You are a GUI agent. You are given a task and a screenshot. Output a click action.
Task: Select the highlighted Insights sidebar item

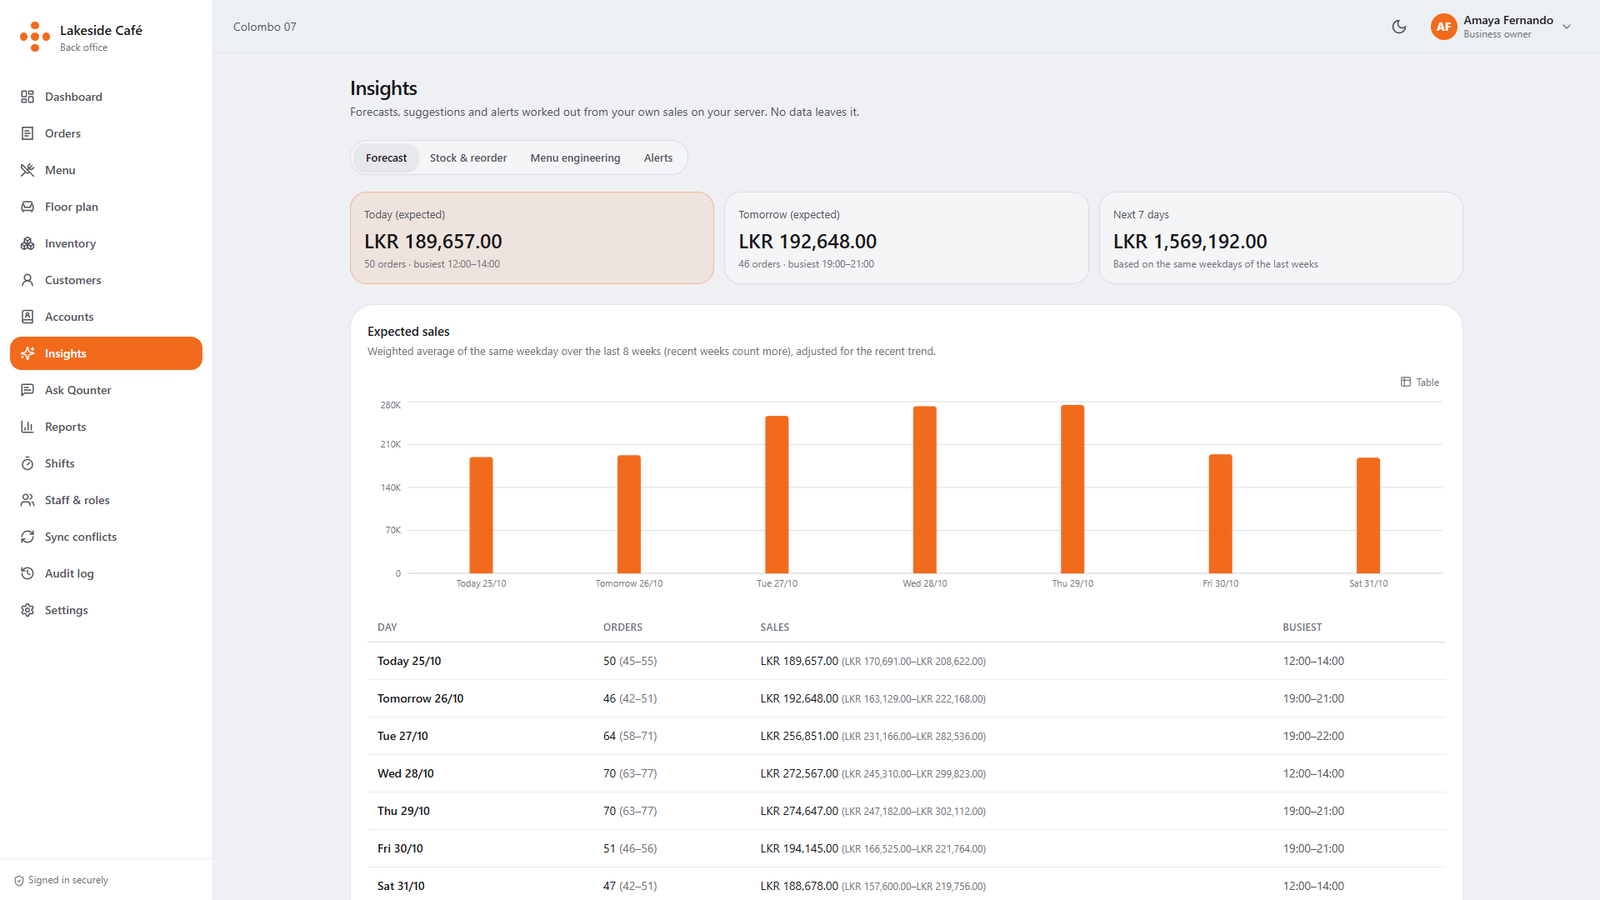pos(106,353)
